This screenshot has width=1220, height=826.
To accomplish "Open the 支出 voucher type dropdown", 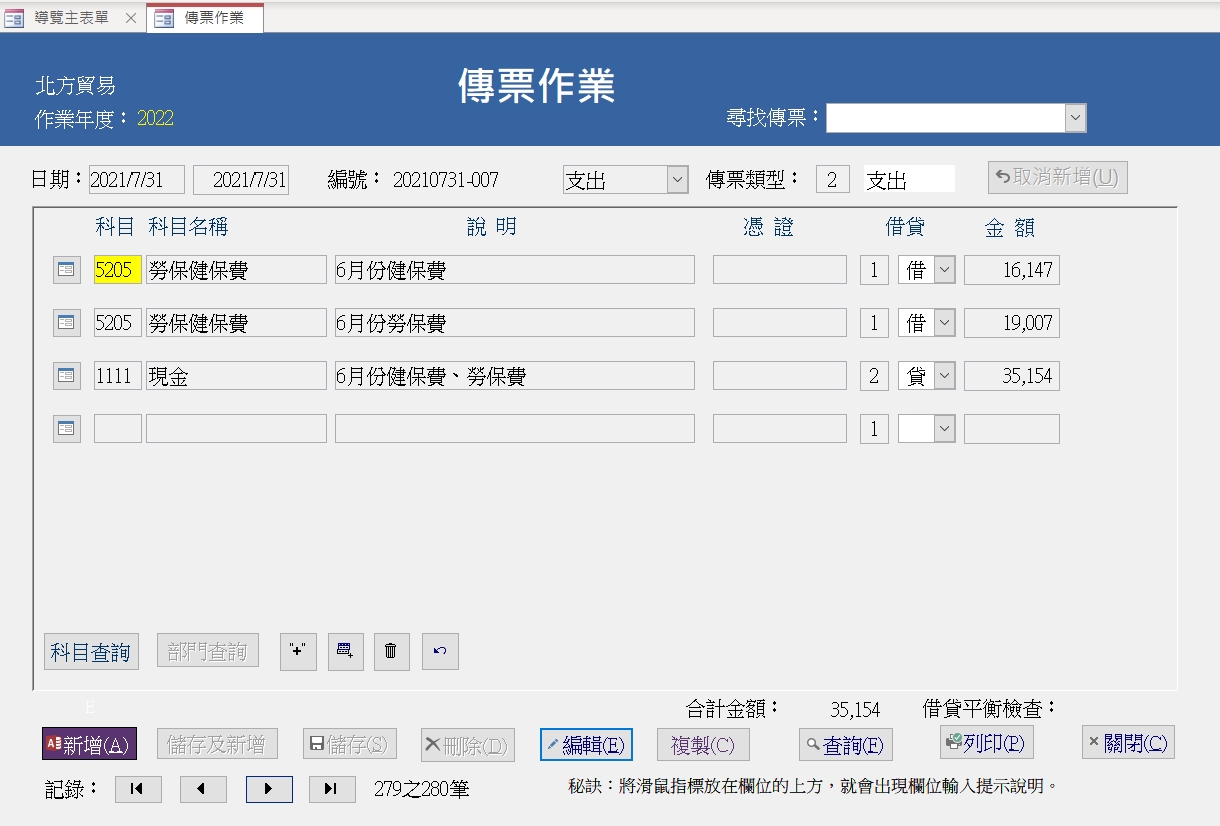I will pyautogui.click(x=677, y=180).
